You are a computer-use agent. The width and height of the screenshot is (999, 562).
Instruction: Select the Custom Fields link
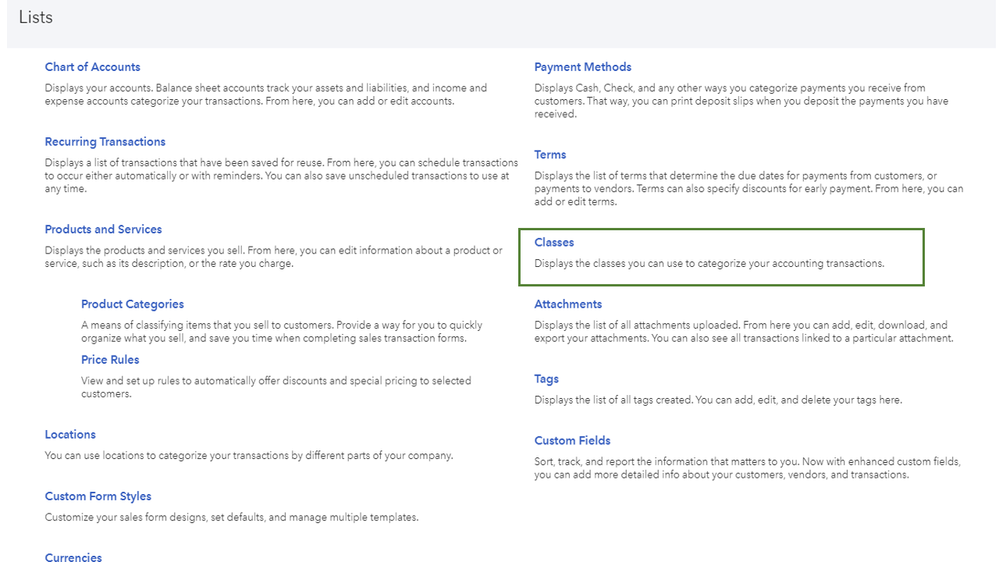(x=572, y=440)
